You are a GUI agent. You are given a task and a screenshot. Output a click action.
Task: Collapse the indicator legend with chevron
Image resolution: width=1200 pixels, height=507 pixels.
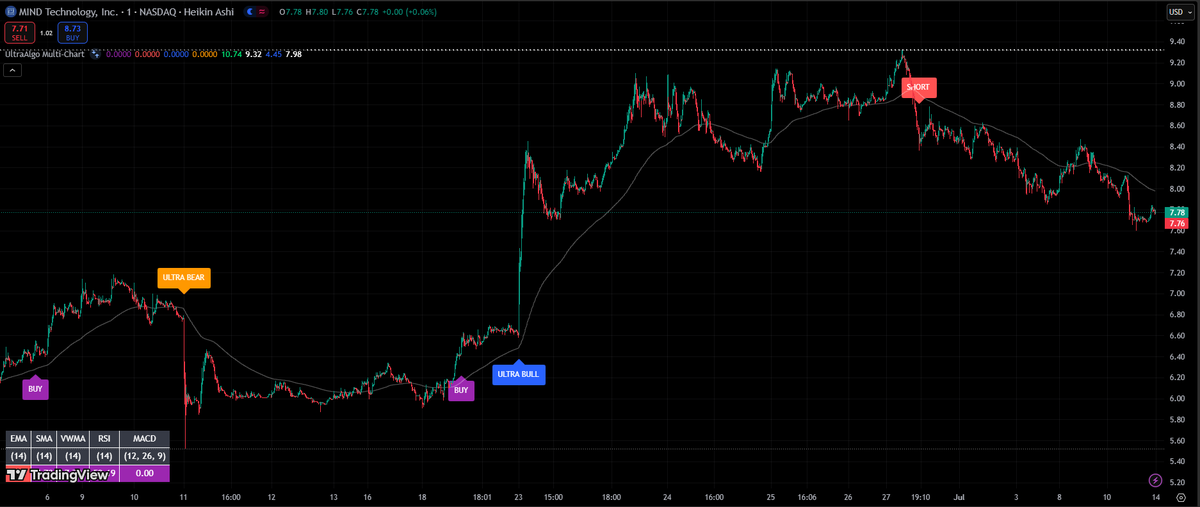point(12,71)
